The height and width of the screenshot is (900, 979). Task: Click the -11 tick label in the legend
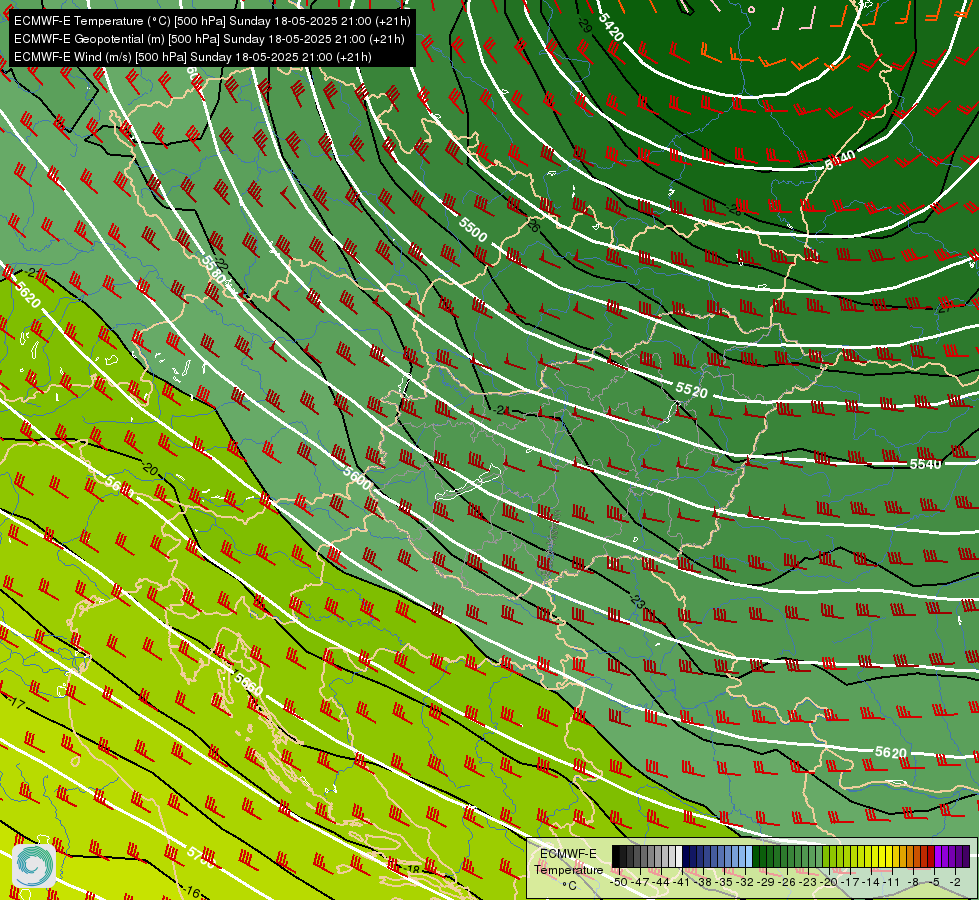(891, 883)
